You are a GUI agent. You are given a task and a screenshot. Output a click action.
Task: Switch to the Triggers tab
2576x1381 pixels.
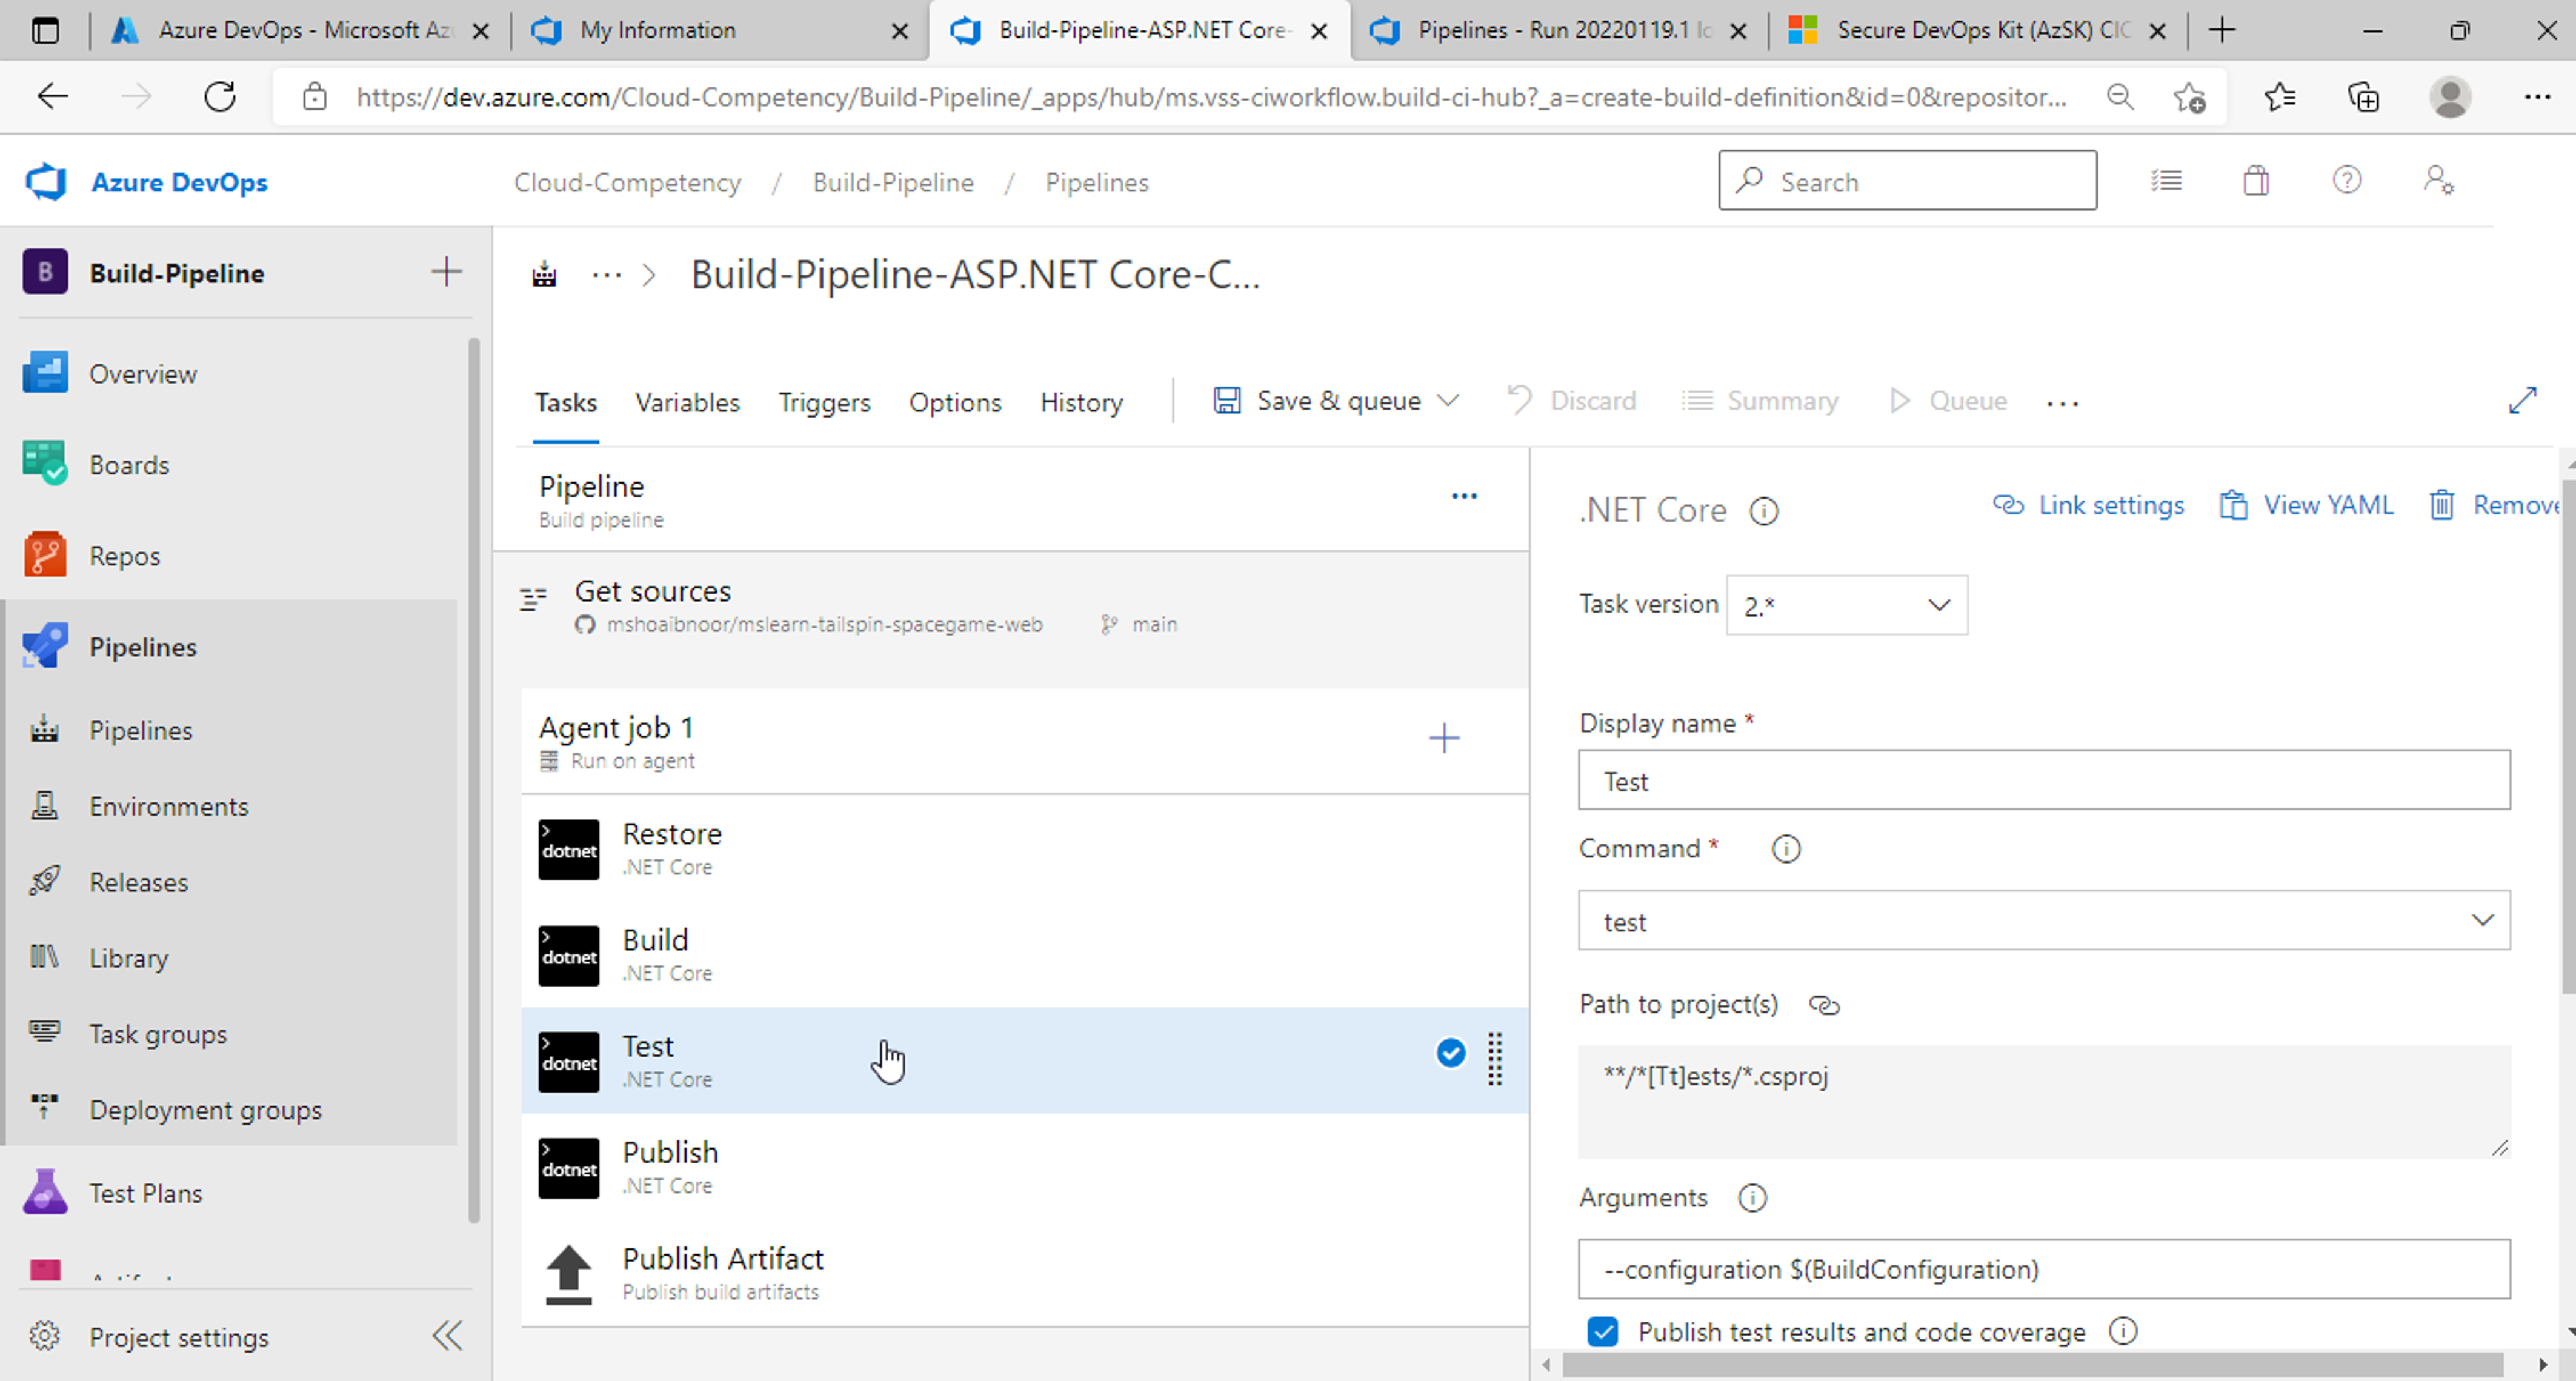pyautogui.click(x=824, y=402)
